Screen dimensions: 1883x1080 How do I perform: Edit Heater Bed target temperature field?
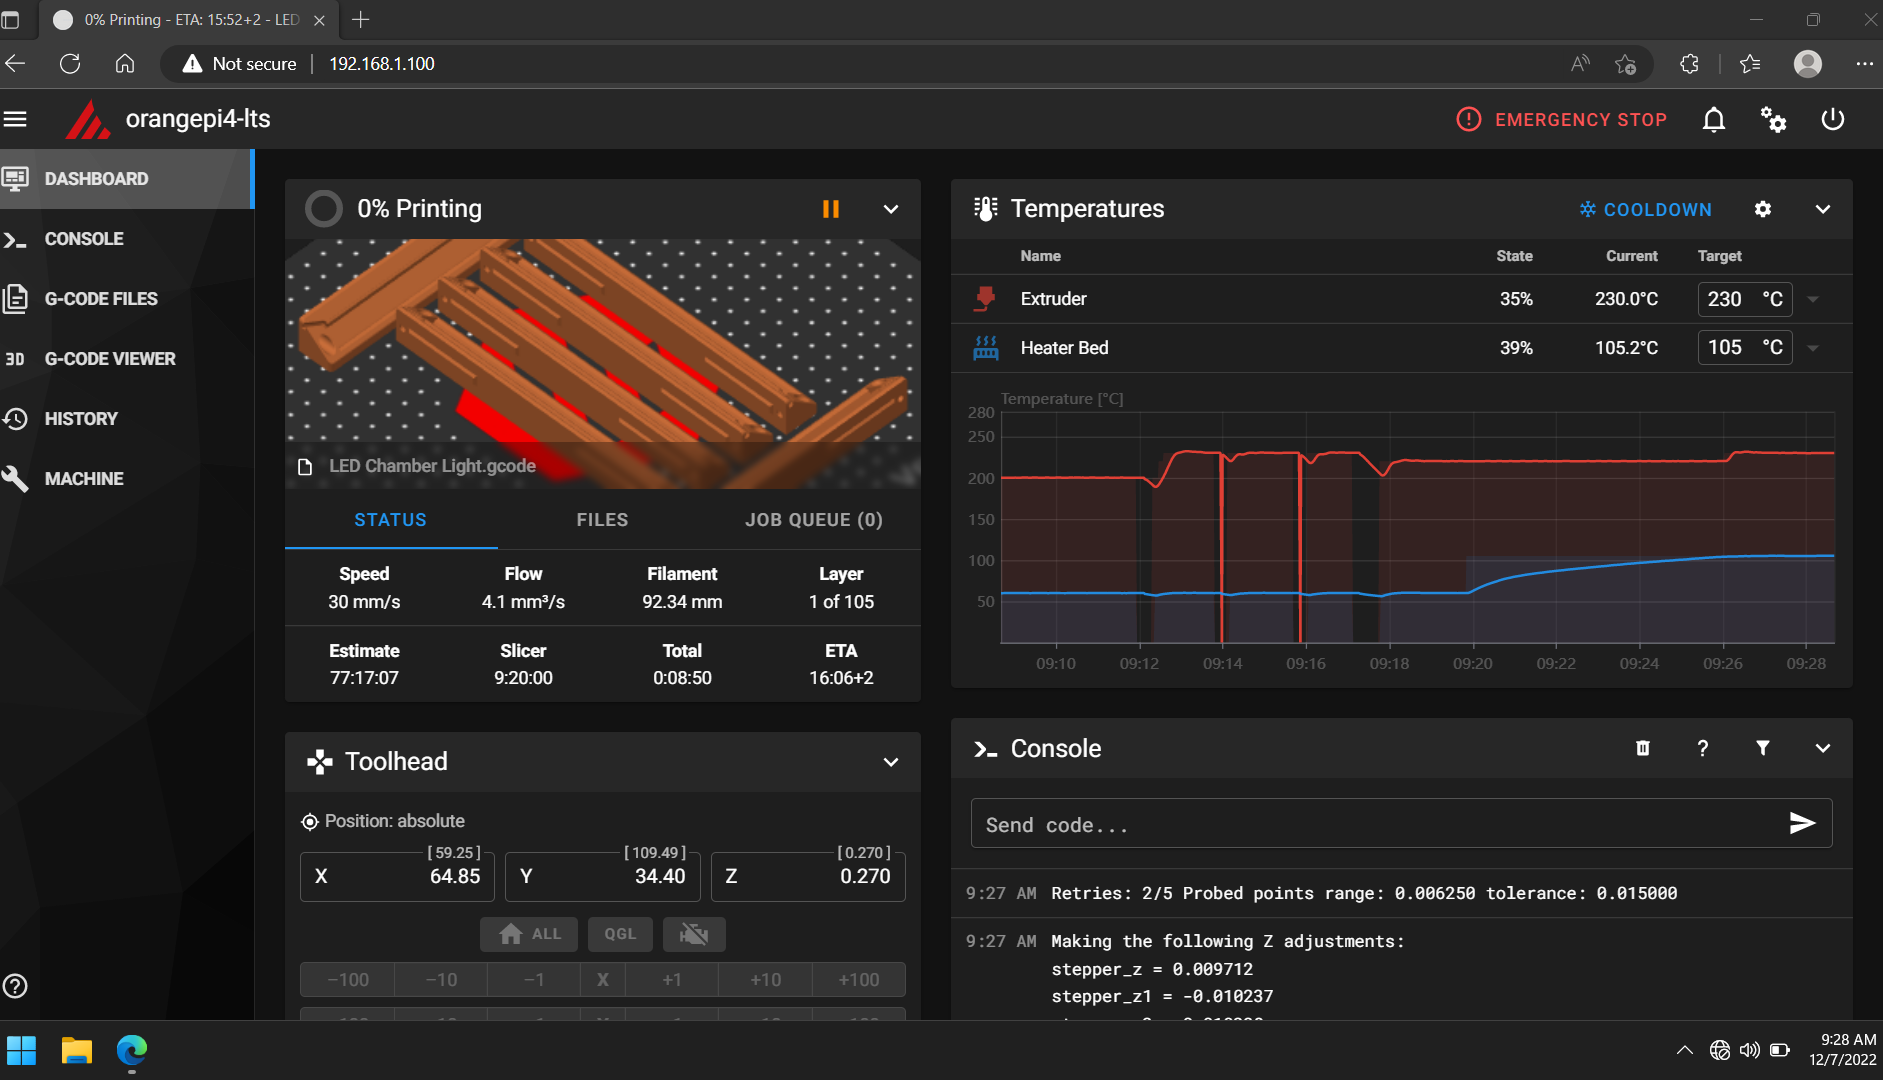pyautogui.click(x=1744, y=347)
